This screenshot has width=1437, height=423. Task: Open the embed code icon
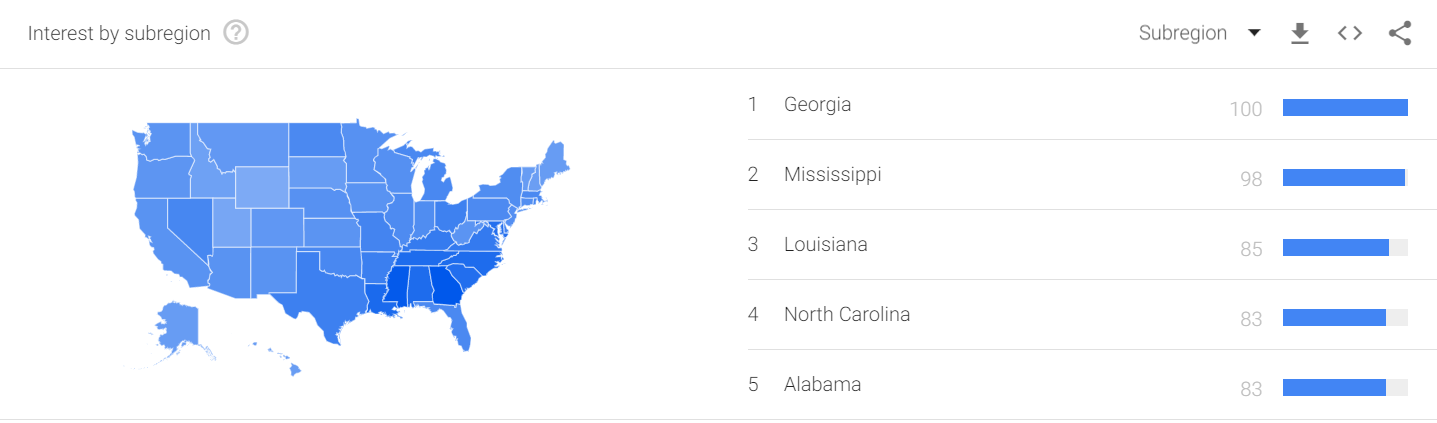(x=1350, y=33)
